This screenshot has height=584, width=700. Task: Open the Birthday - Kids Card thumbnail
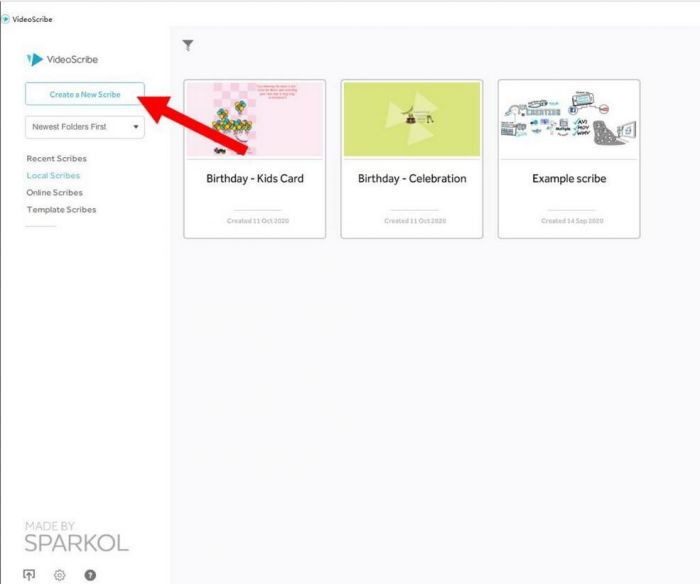254,119
